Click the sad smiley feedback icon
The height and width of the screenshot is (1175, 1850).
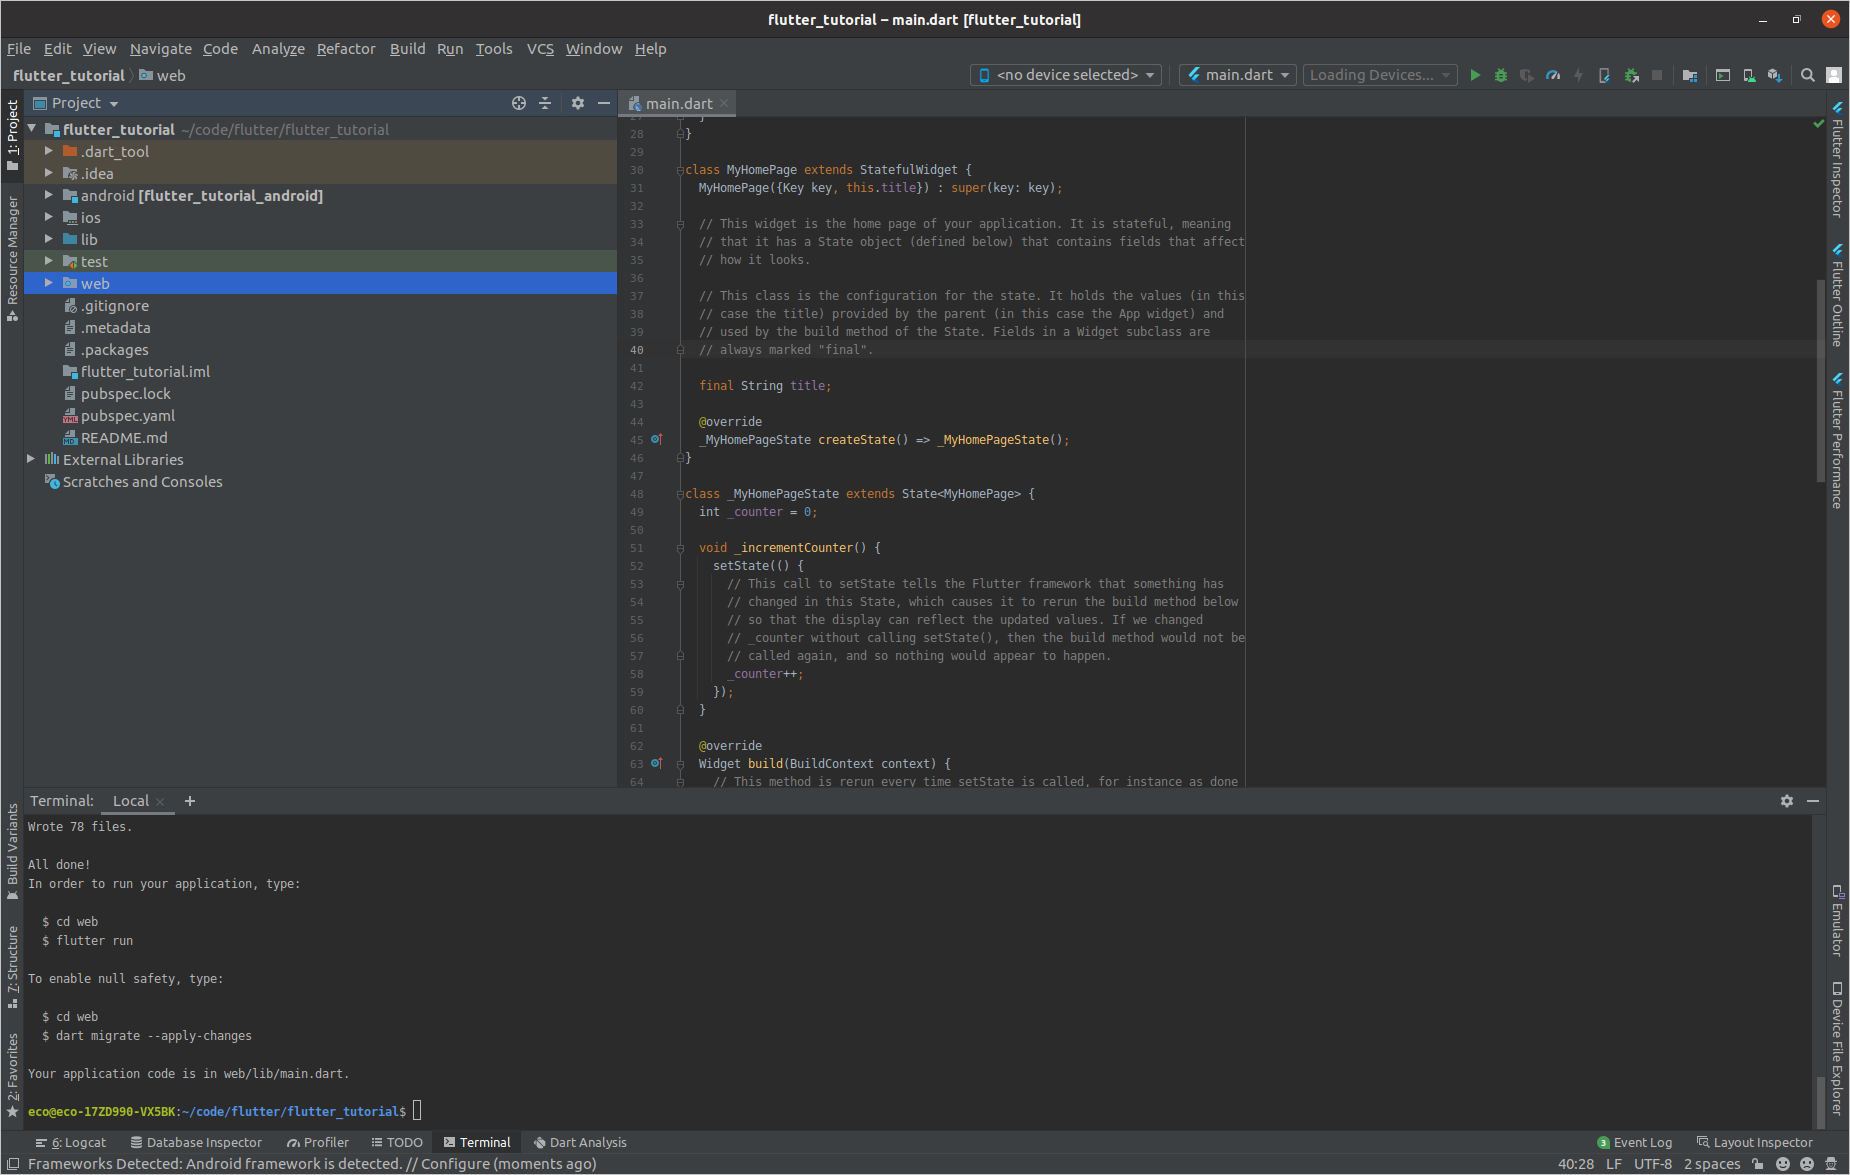point(1806,1164)
